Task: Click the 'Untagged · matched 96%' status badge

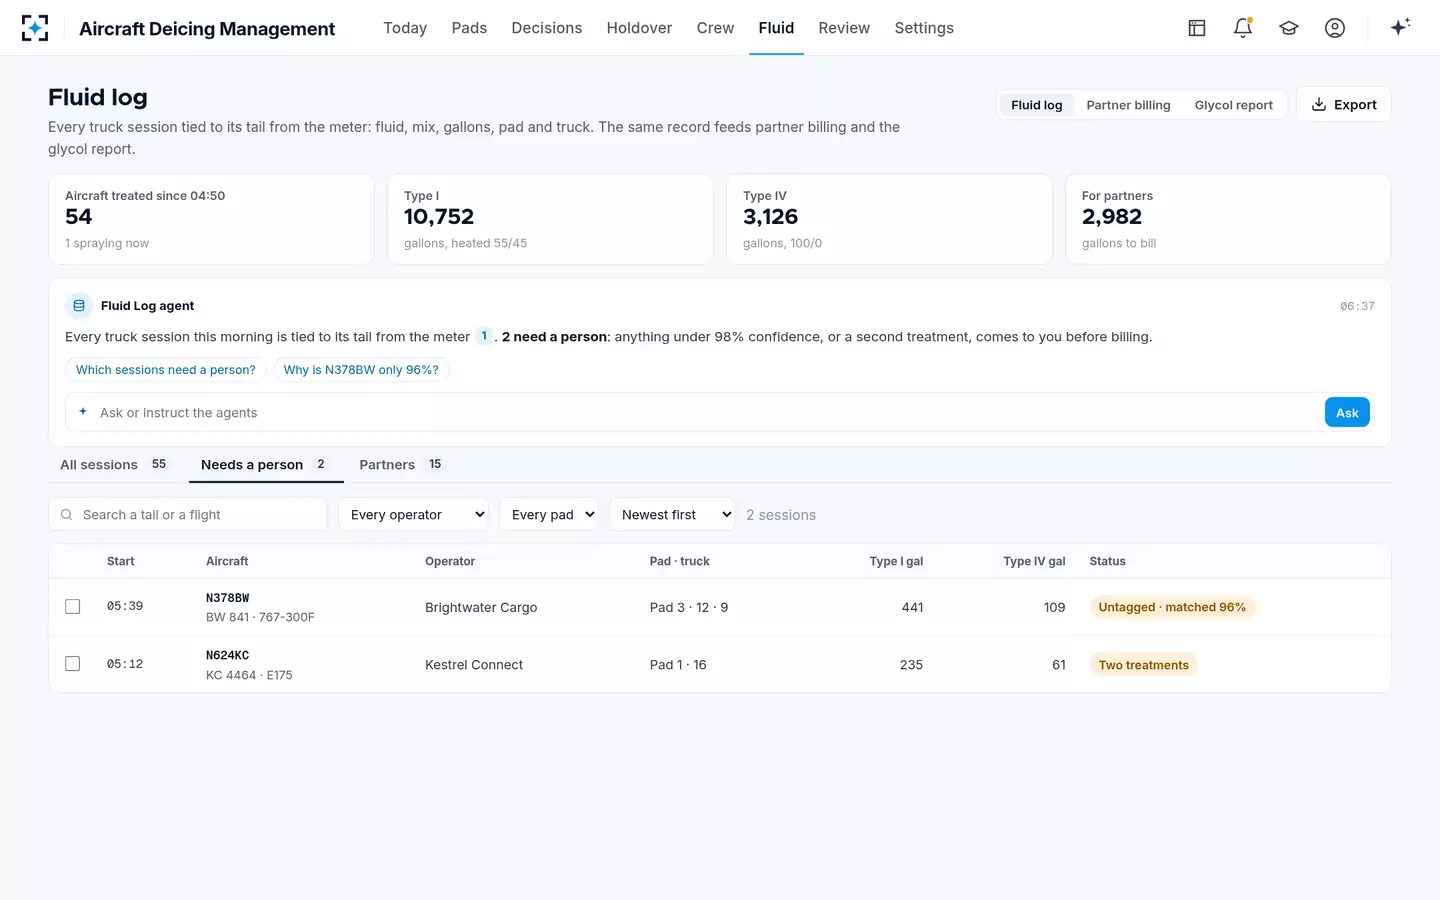Action: 1172,607
